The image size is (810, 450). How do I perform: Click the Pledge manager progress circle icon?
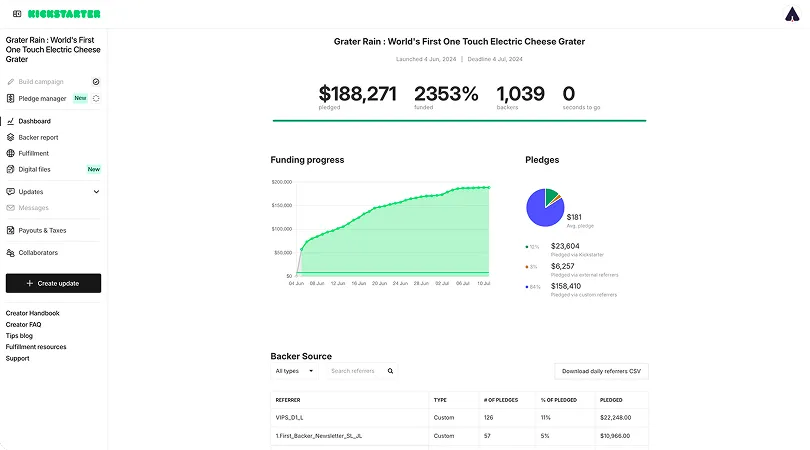pos(96,98)
